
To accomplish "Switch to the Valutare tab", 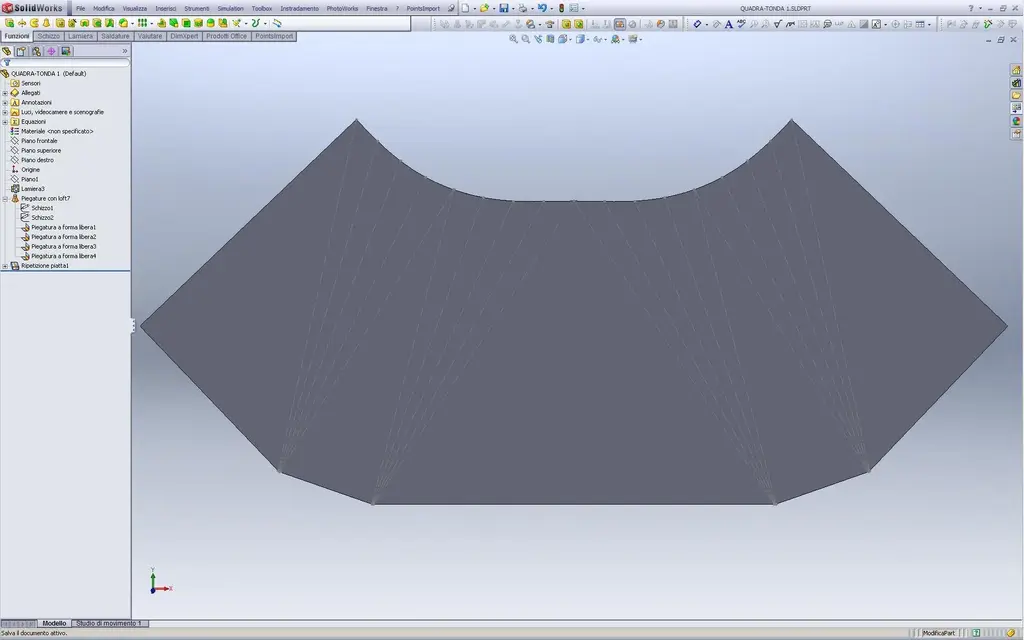I will click(150, 37).
